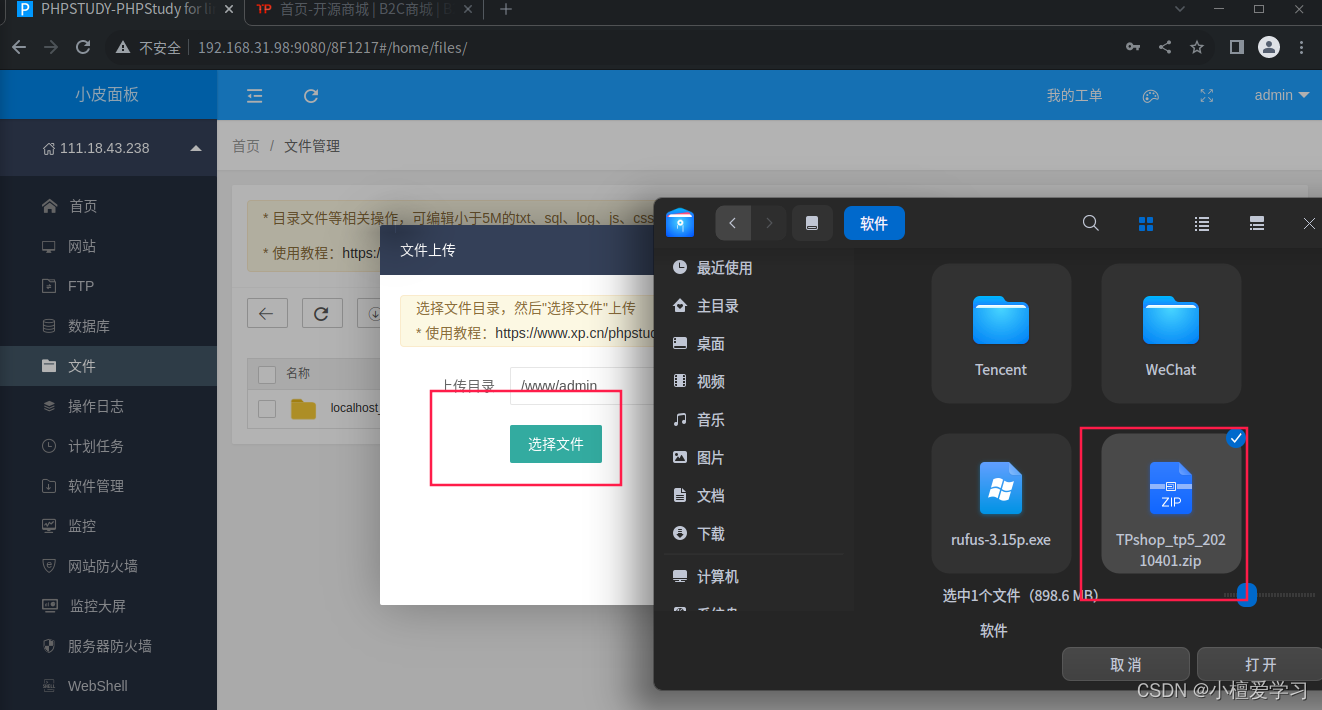Select 数据库 in the sidebar

click(81, 326)
